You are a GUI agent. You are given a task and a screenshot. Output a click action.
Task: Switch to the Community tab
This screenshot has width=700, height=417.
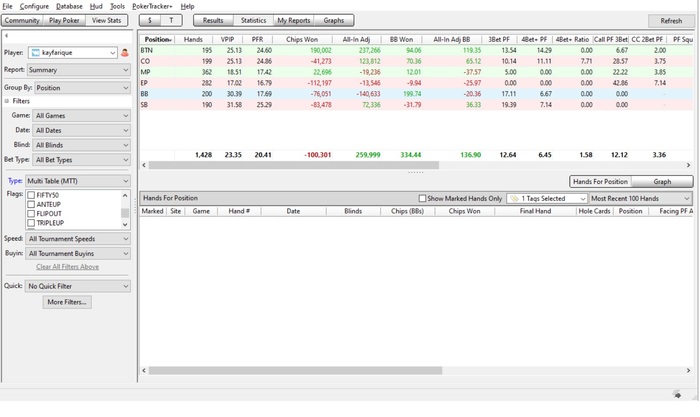click(22, 21)
